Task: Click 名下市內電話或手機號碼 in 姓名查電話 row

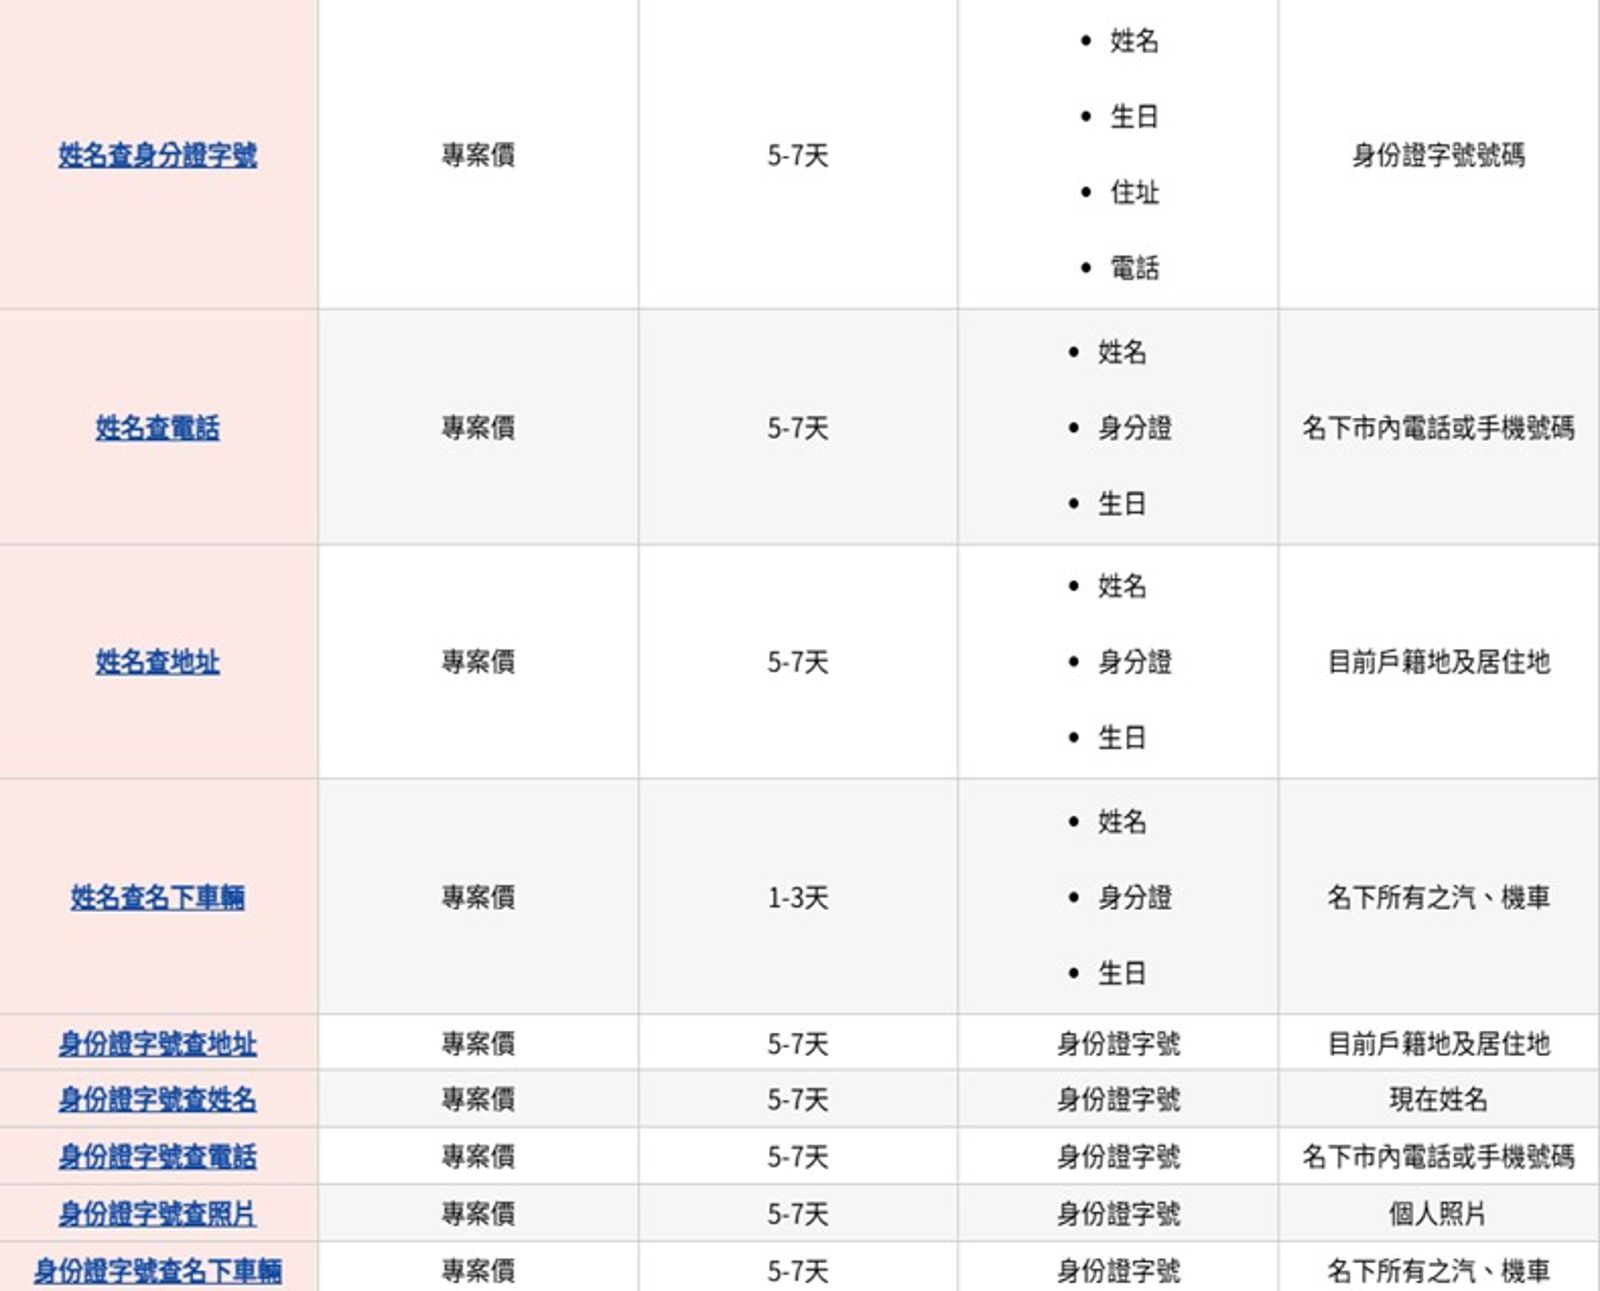Action: point(1438,428)
